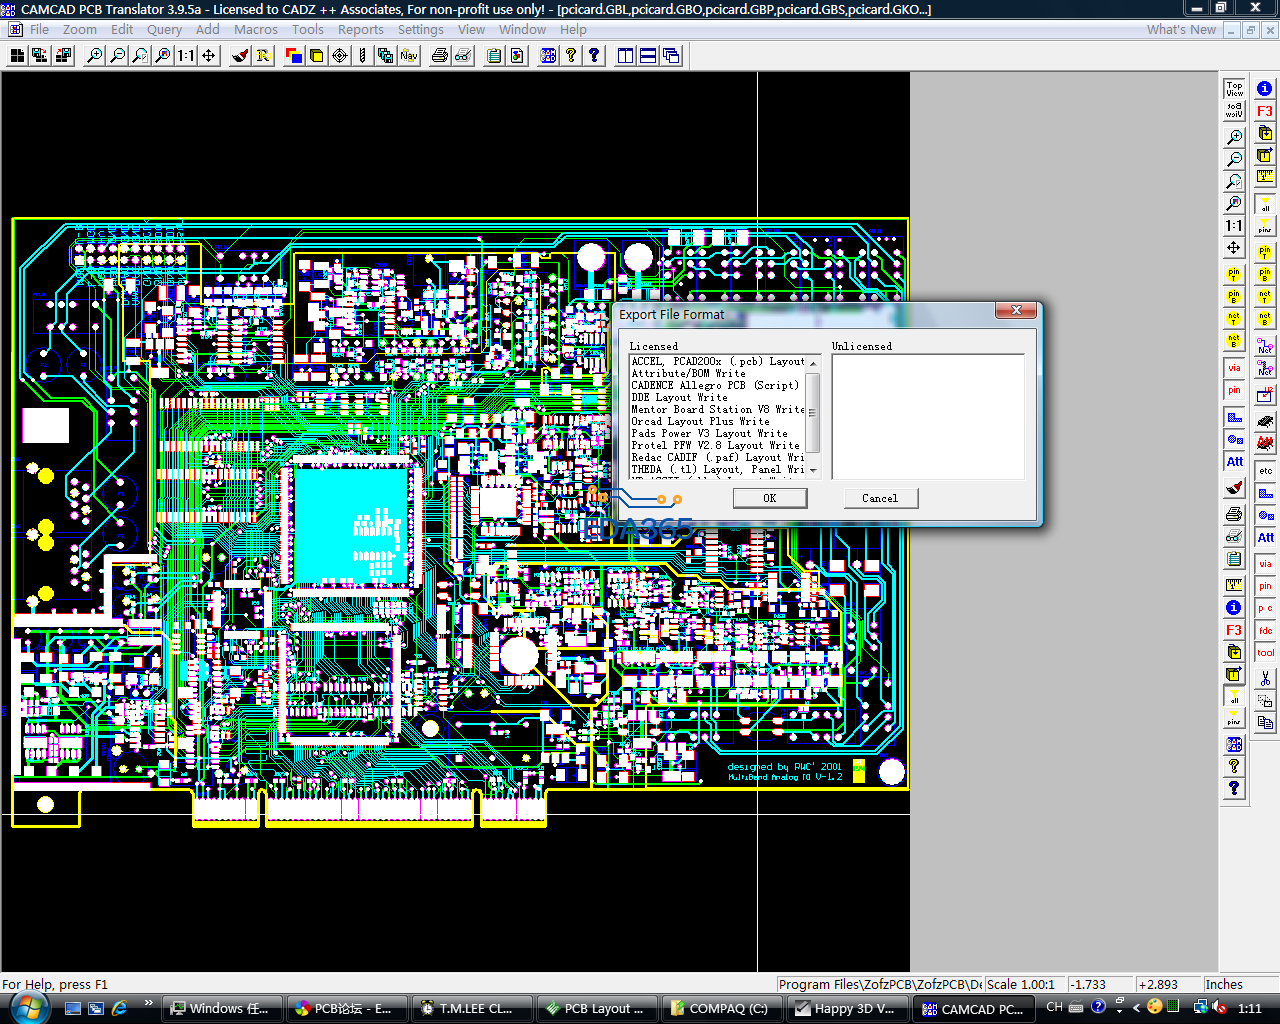Select 'CADENCE Allegro PCB (Script)' format
Screen dimensions: 1280x1024
[x=718, y=385]
